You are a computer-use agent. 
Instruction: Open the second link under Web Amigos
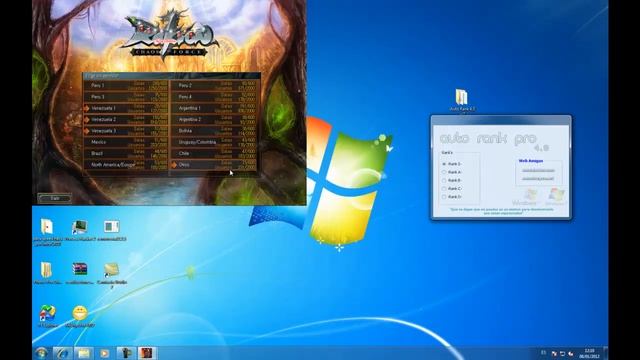[538, 179]
